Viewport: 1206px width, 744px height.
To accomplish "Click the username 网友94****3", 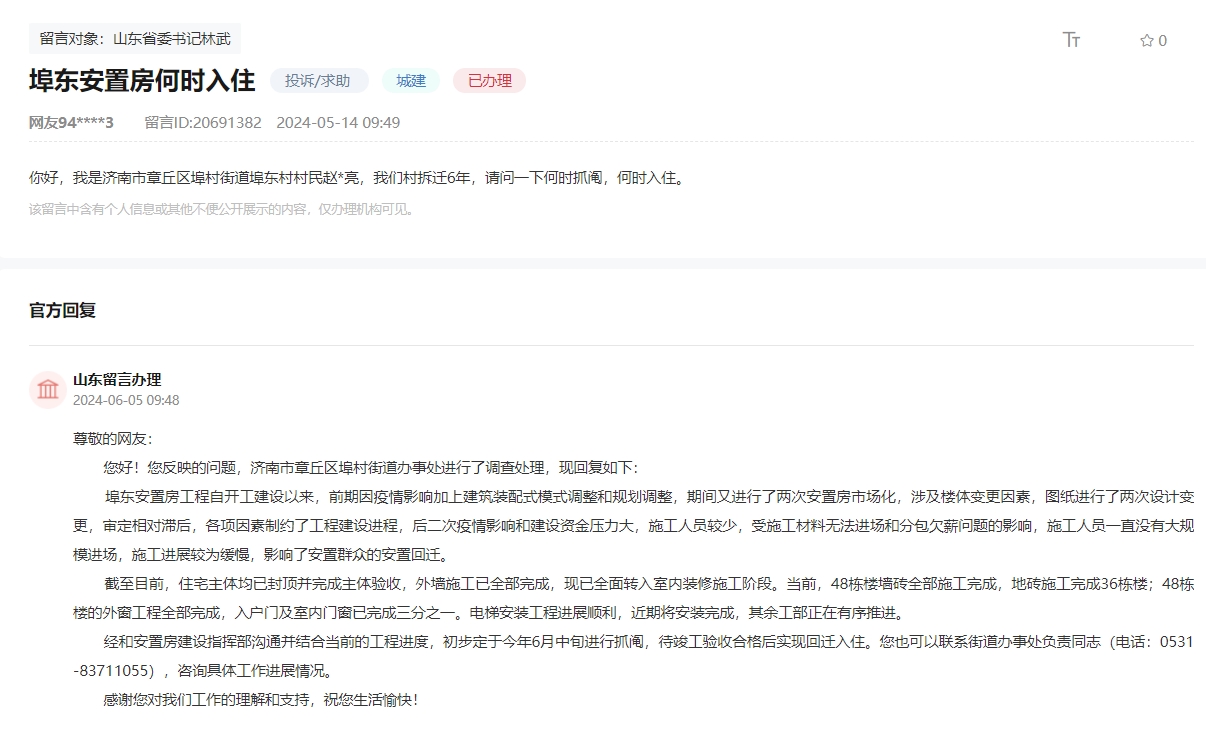I will click(71, 123).
